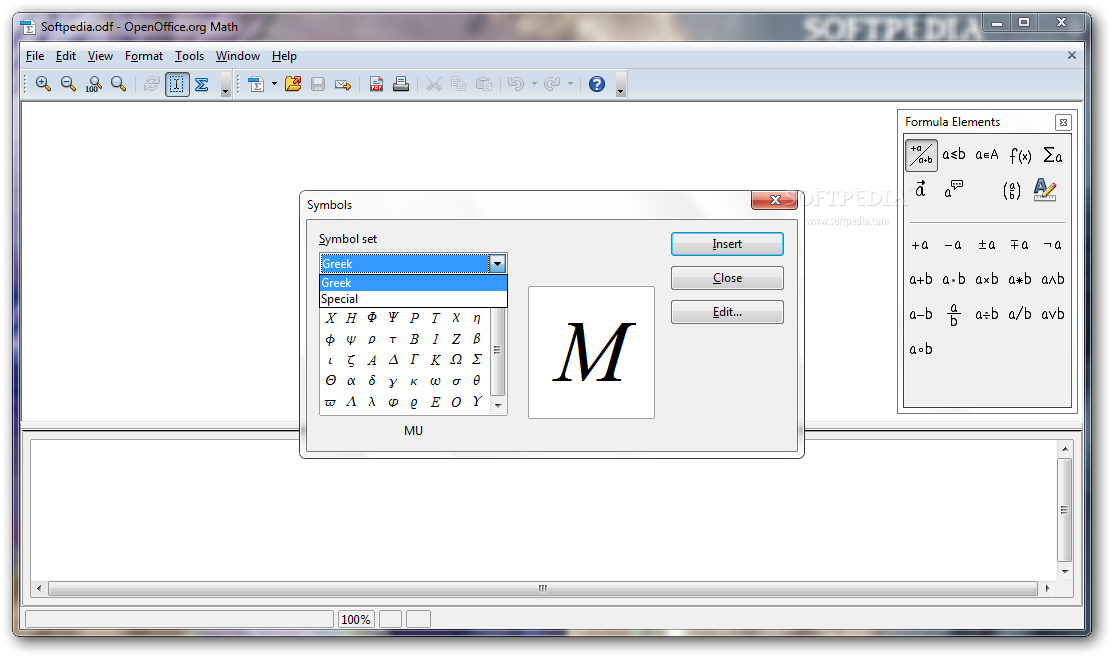The width and height of the screenshot is (1112, 657).
Task: Select Operators category (Σa)
Action: (x=1052, y=155)
